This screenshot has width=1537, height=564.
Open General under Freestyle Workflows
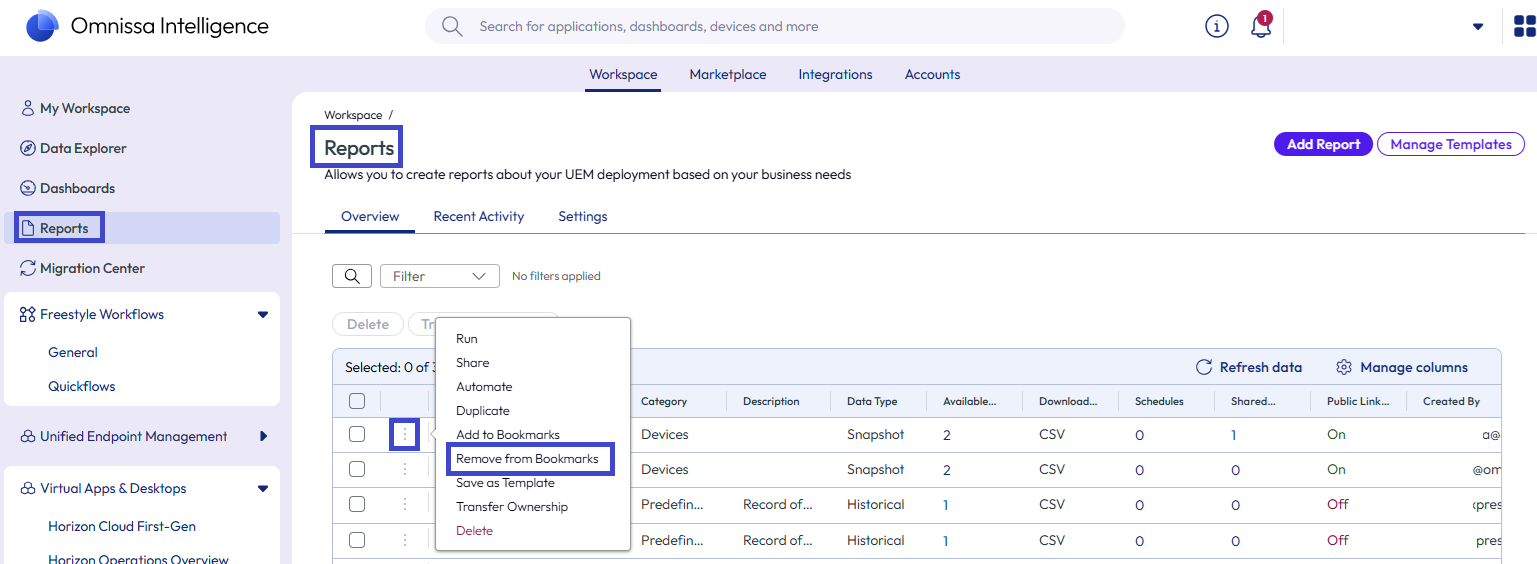coord(73,352)
